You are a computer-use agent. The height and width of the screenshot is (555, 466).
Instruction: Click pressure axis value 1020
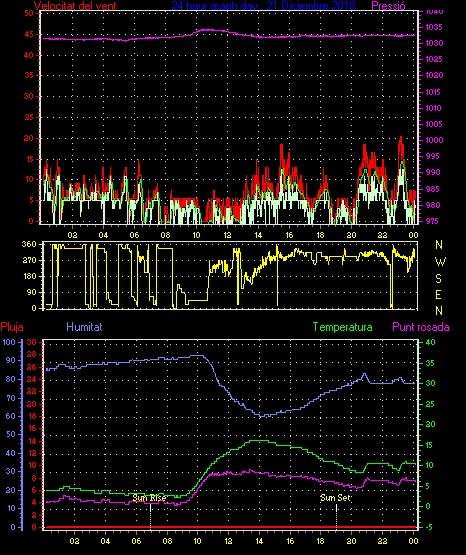(x=434, y=75)
